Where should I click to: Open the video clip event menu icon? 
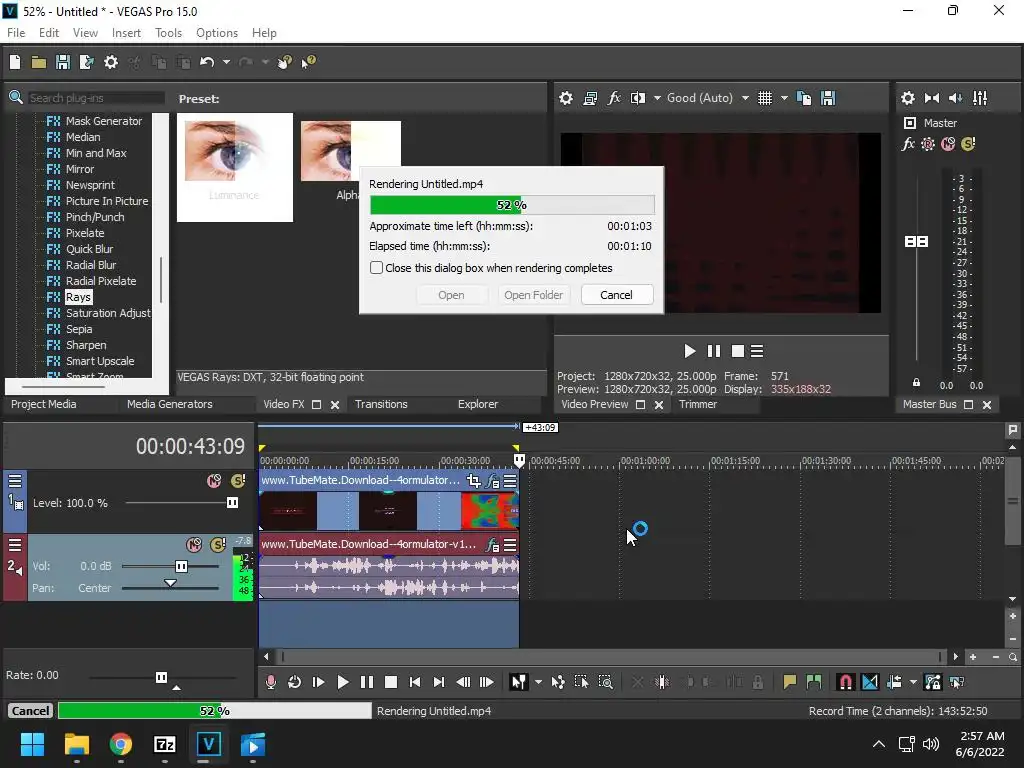(510, 481)
